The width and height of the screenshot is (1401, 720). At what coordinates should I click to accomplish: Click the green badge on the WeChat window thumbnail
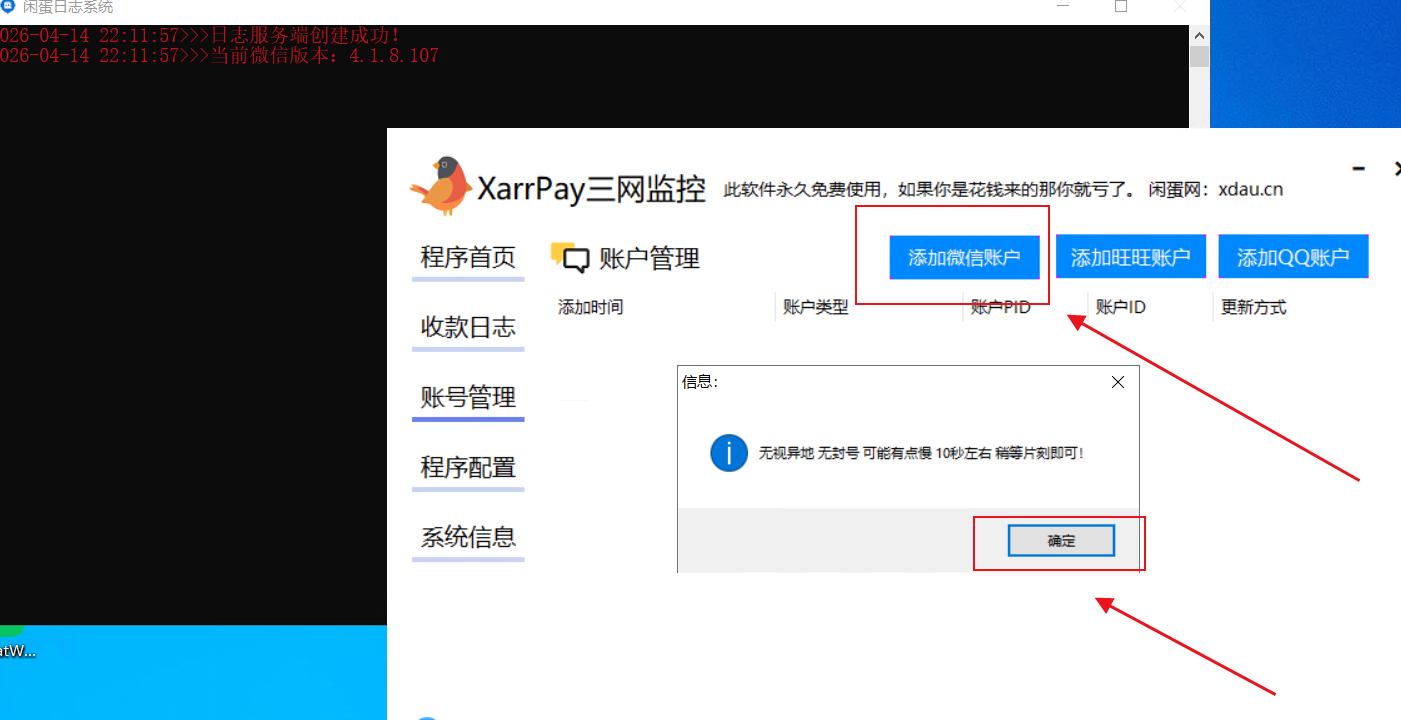(x=8, y=630)
